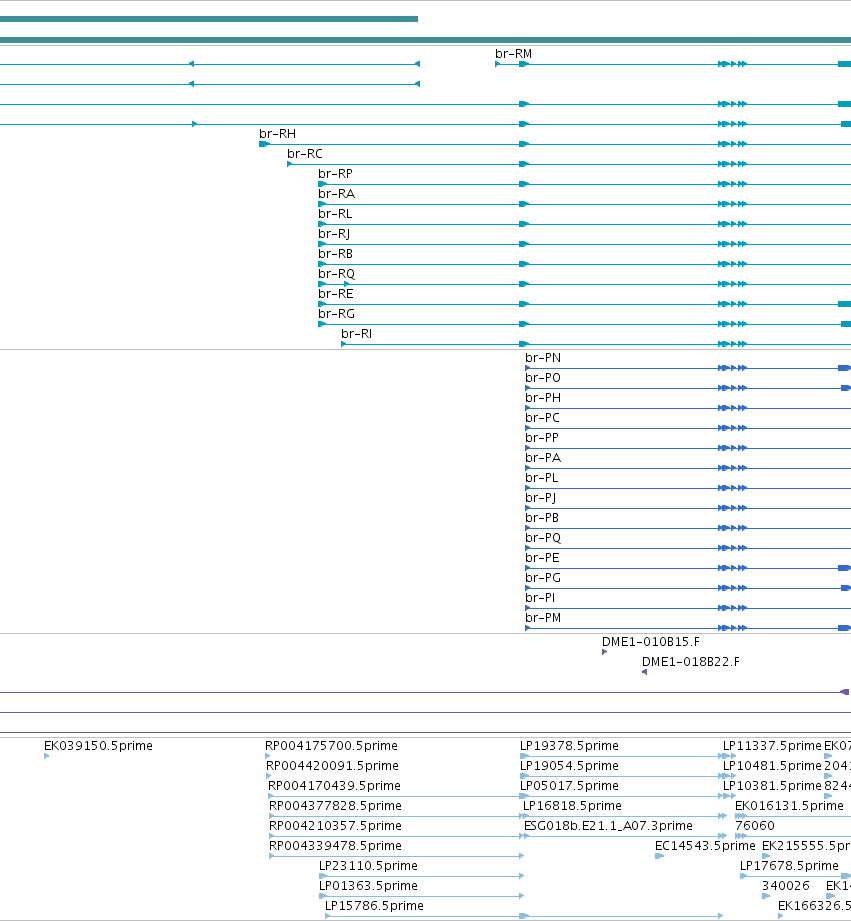
Task: Click RP004170439.5prime EST label
Action: coord(334,785)
